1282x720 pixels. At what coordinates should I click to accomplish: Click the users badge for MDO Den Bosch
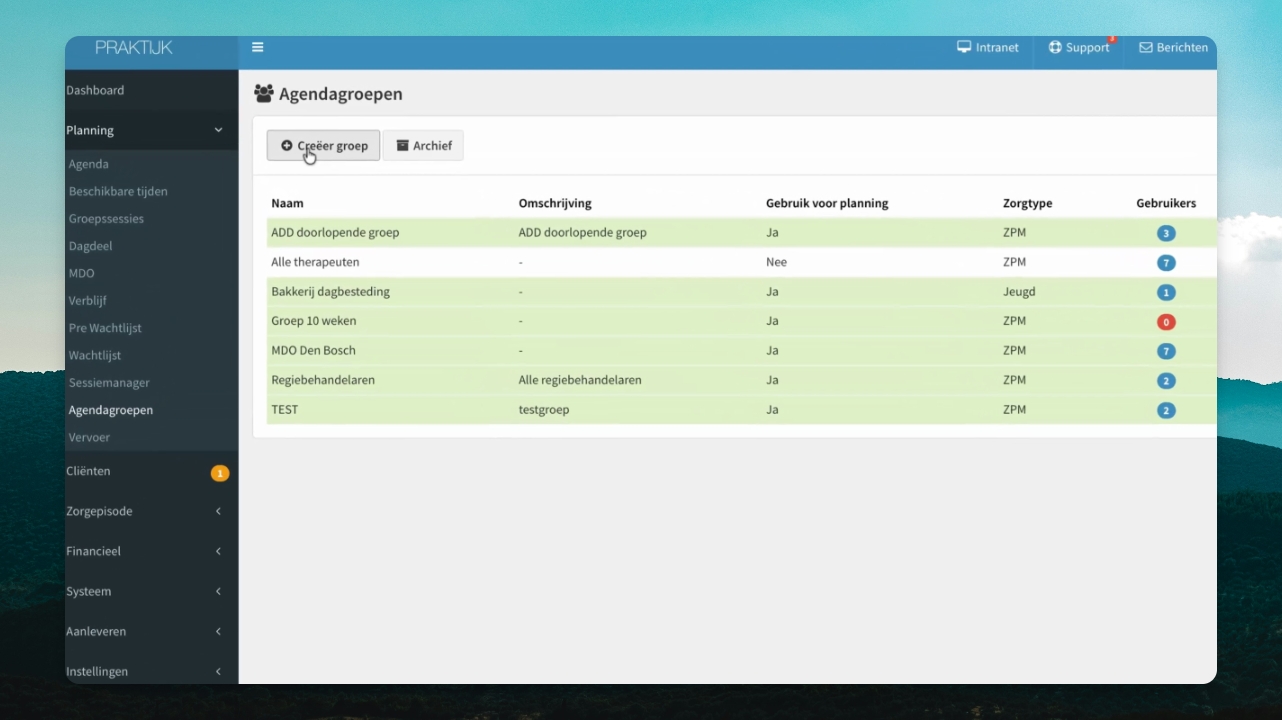click(x=1166, y=351)
